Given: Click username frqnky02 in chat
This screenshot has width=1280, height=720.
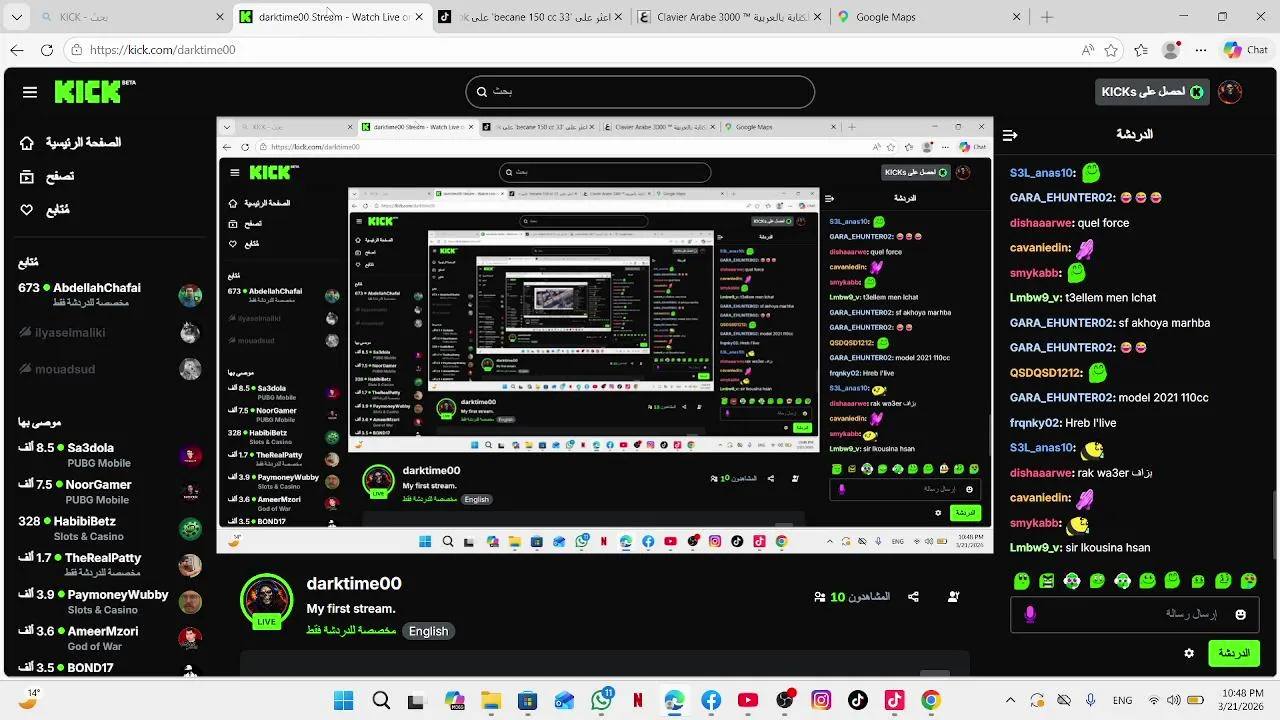Looking at the screenshot, I should pyautogui.click(x=1035, y=423).
